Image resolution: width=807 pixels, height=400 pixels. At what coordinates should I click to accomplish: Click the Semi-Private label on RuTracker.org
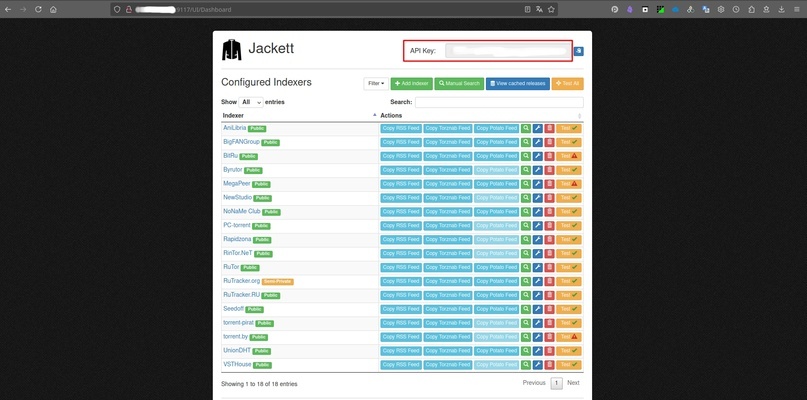[x=277, y=282]
